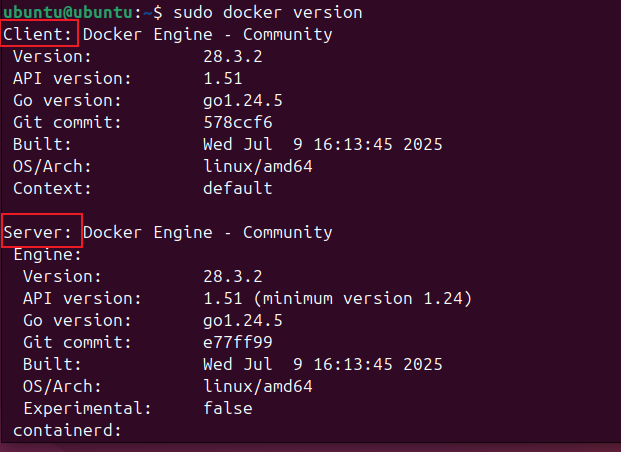Click the 'Server:' label
The height and width of the screenshot is (452, 621).
point(38,233)
